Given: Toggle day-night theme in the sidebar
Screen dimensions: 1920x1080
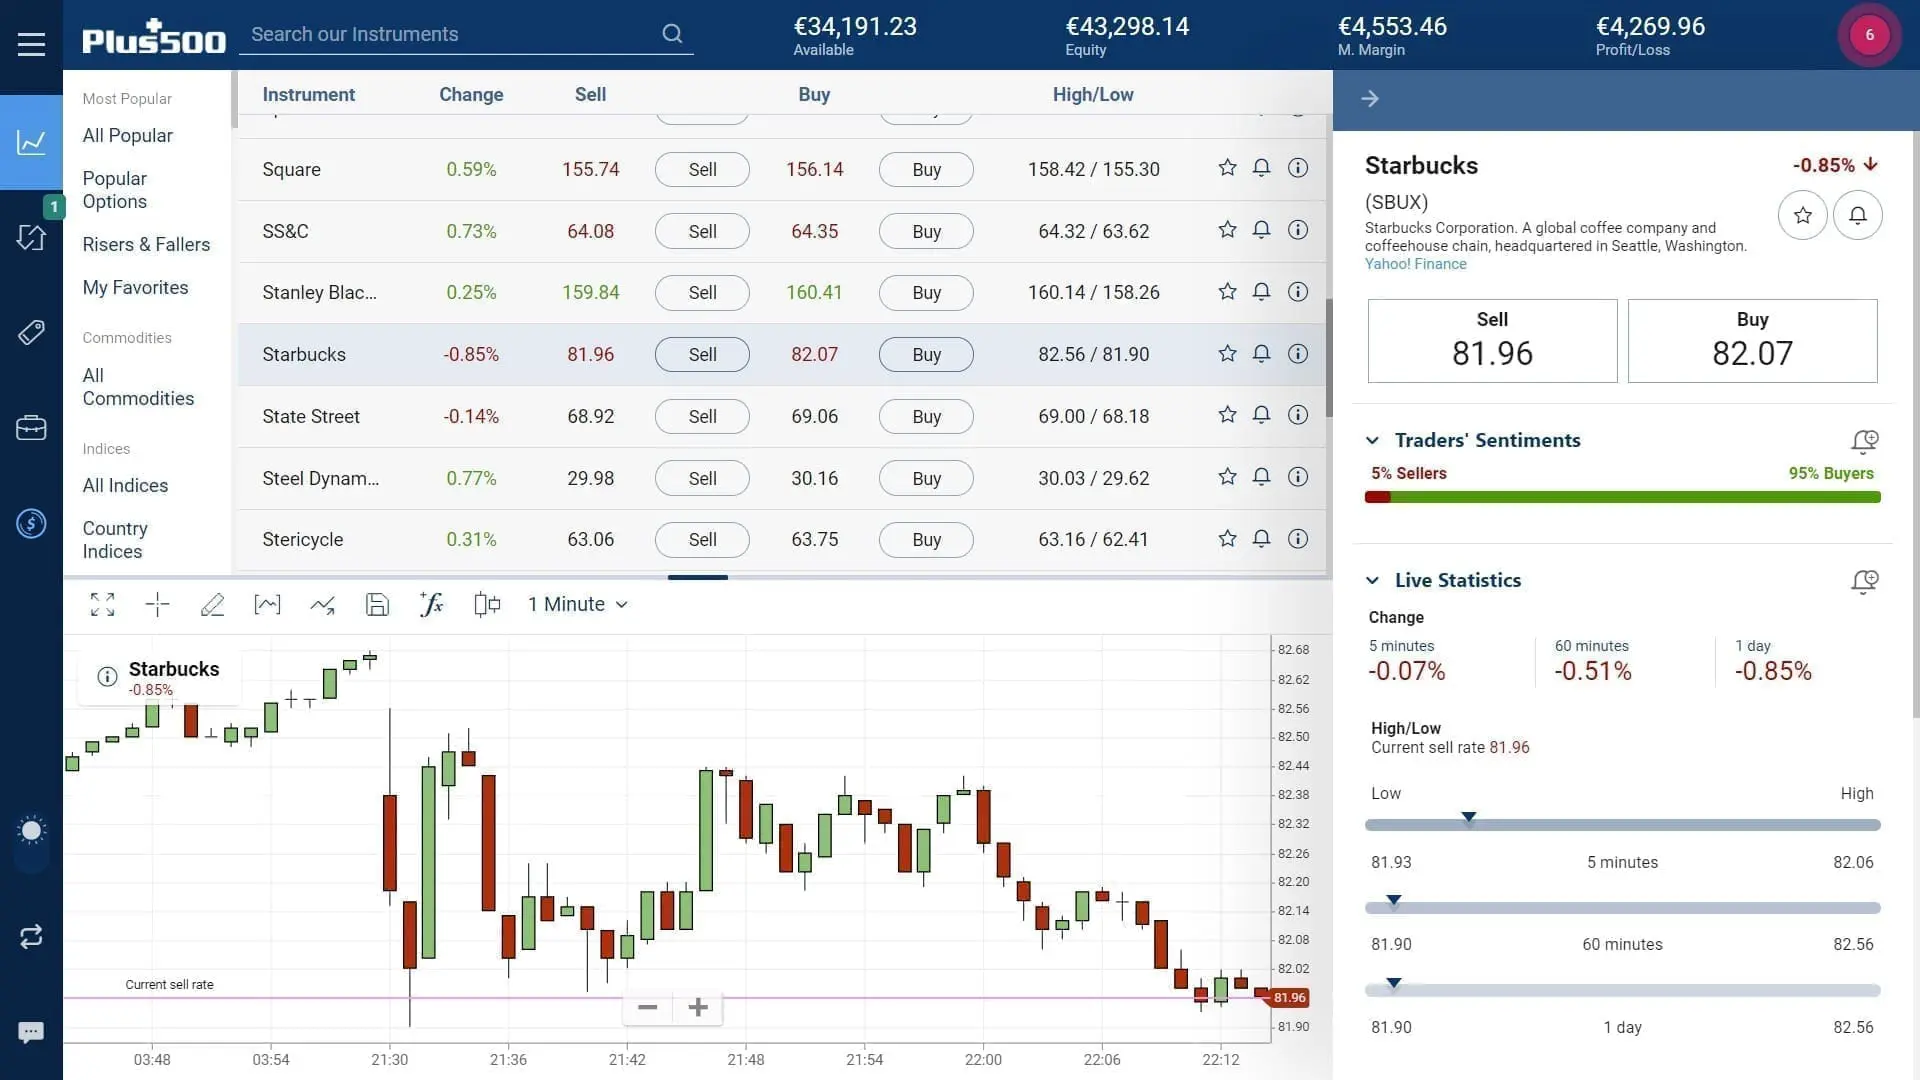Looking at the screenshot, I should pyautogui.click(x=31, y=830).
